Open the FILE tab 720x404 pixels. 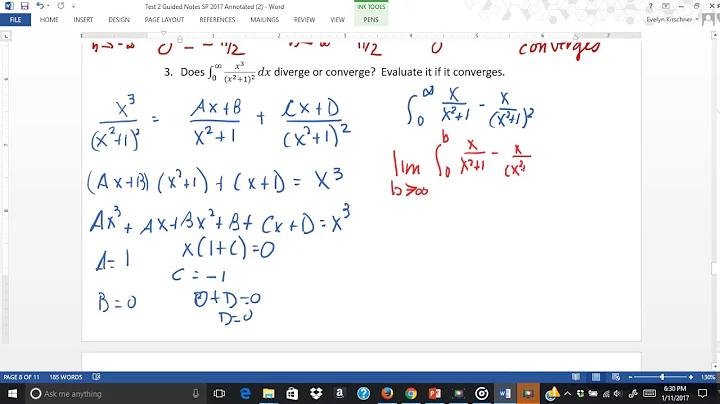coord(15,20)
